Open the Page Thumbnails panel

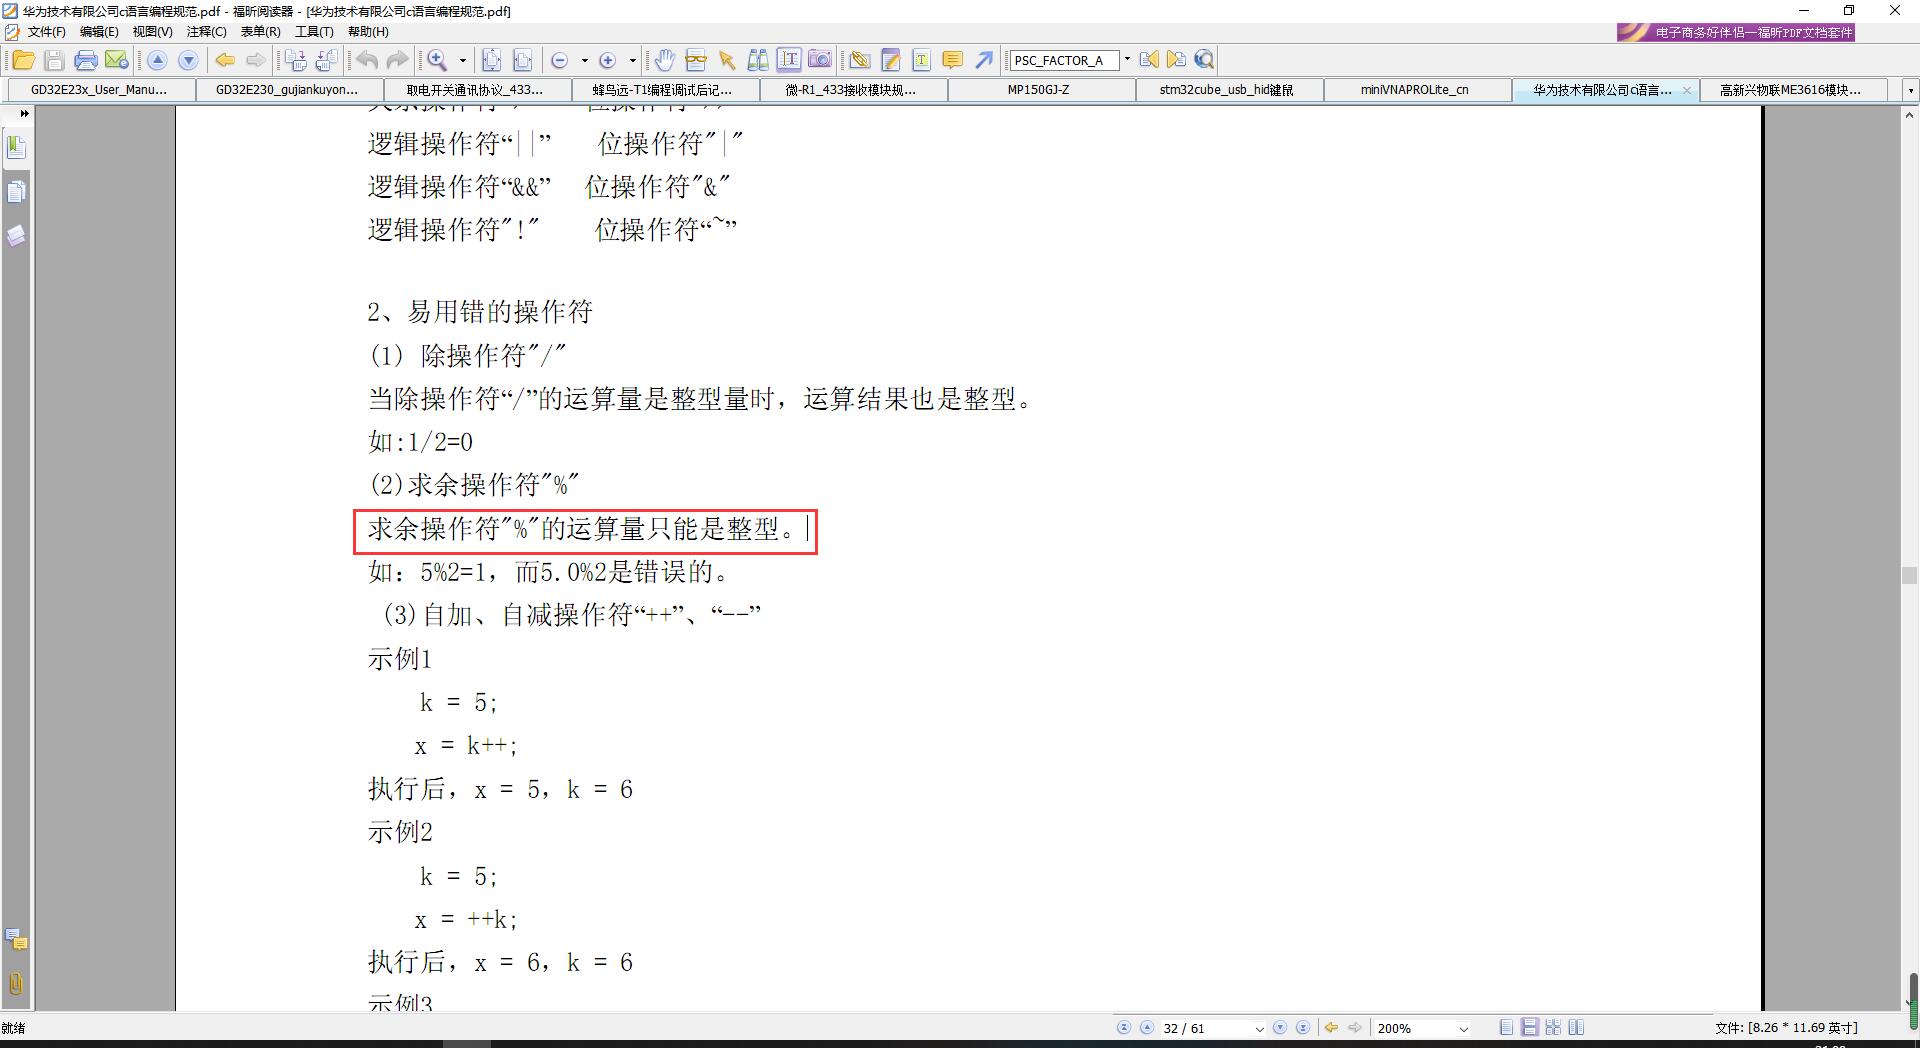(16, 192)
